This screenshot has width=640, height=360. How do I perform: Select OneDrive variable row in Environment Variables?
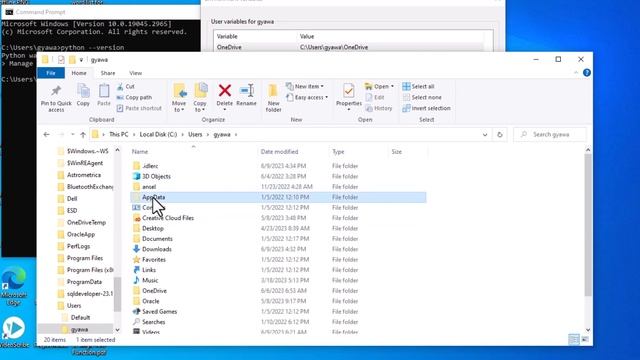[349, 47]
